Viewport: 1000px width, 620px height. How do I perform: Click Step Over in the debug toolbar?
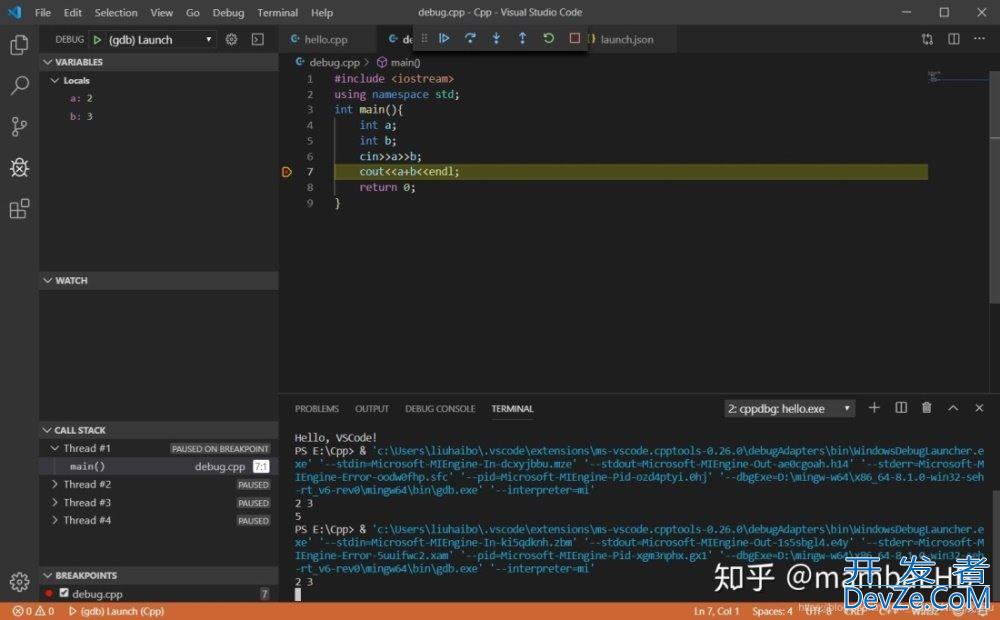[470, 38]
